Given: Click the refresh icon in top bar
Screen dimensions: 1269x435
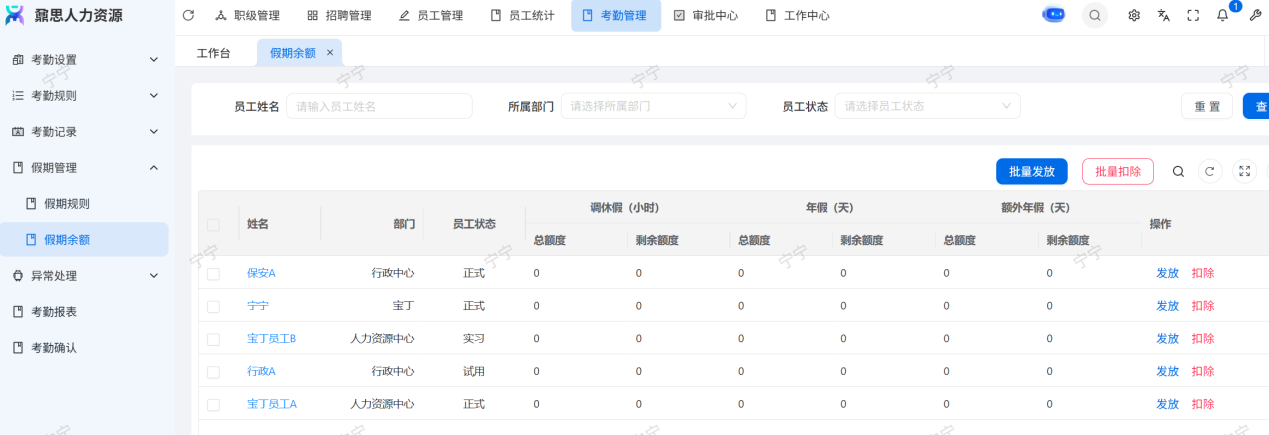Looking at the screenshot, I should (x=188, y=15).
